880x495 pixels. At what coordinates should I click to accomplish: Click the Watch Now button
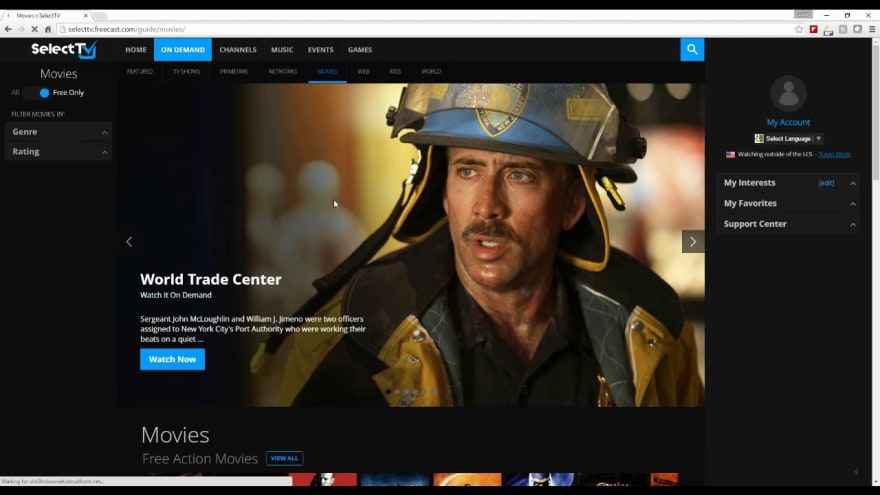pos(172,359)
